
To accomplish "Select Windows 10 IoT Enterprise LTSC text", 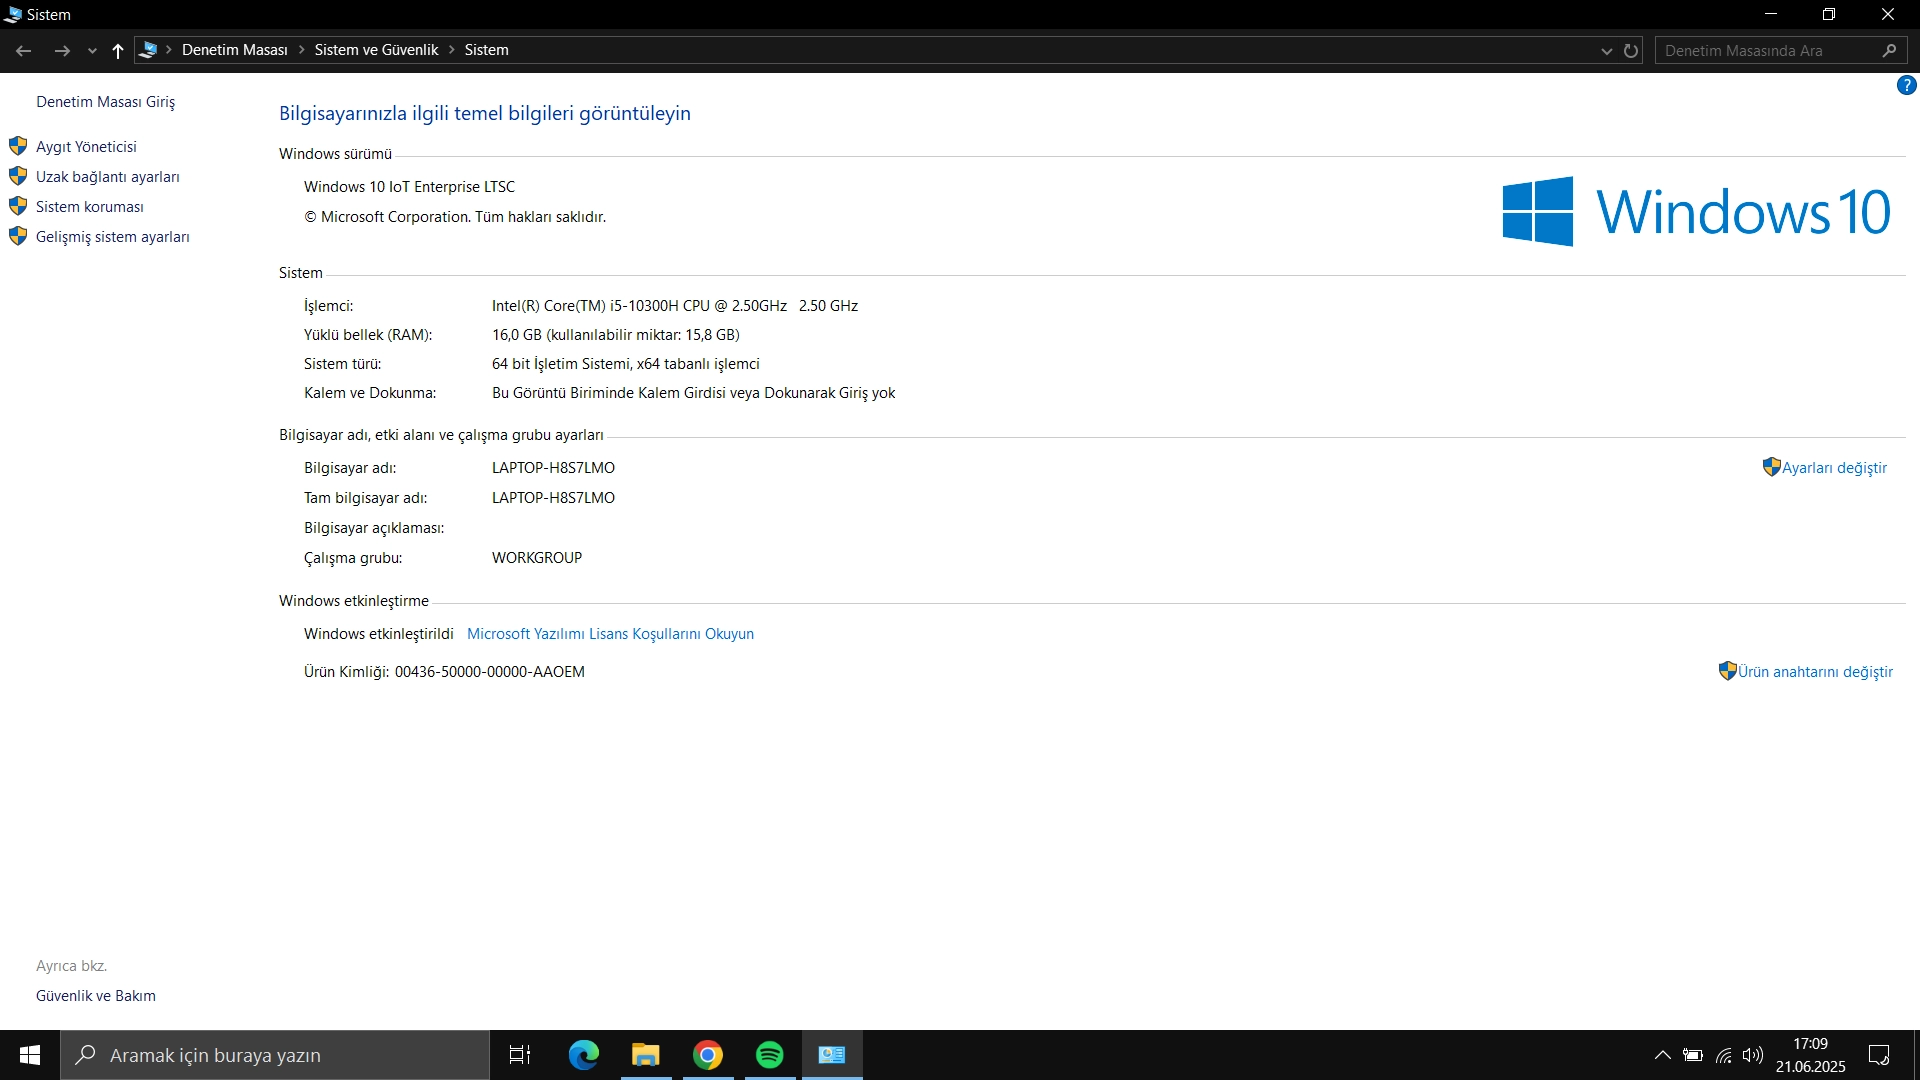I will [409, 187].
